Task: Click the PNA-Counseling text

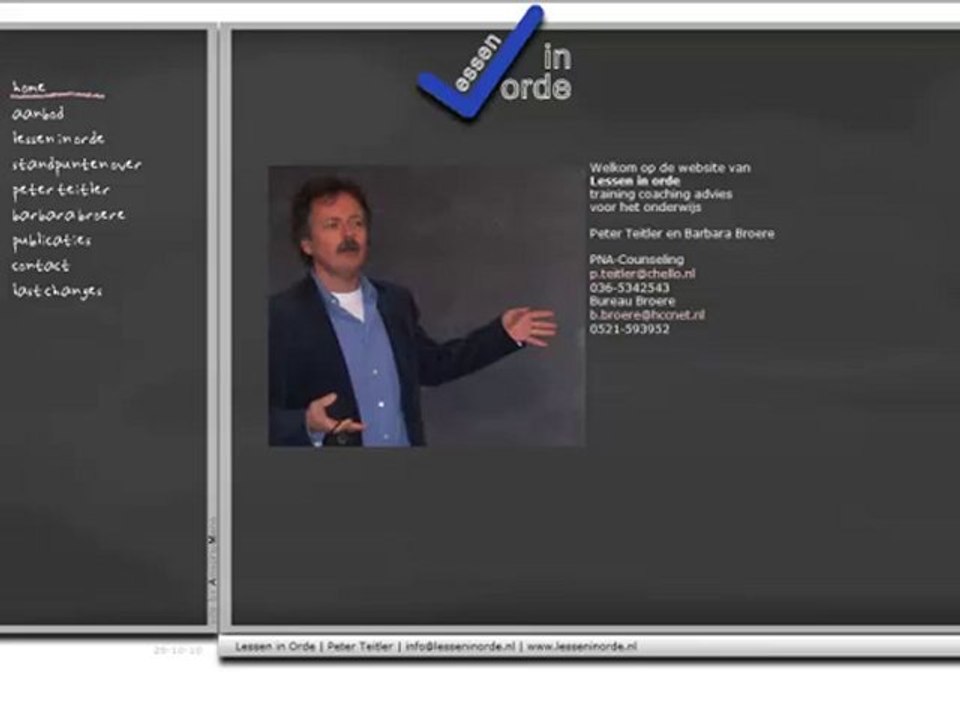Action: (x=637, y=260)
